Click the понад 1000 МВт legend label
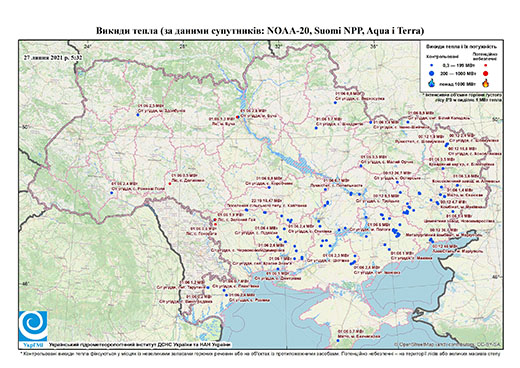Viewport: 520px width, 368px height. [458, 83]
